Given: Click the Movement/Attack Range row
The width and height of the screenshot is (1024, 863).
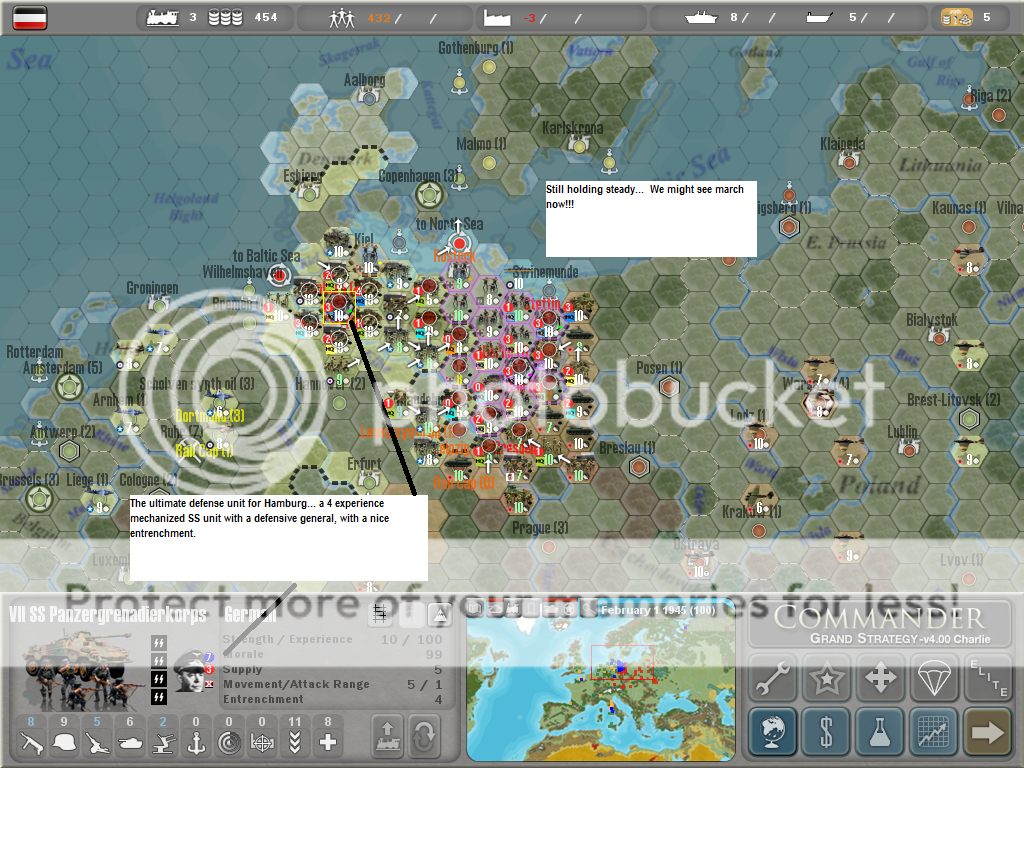Looking at the screenshot, I should [x=333, y=684].
